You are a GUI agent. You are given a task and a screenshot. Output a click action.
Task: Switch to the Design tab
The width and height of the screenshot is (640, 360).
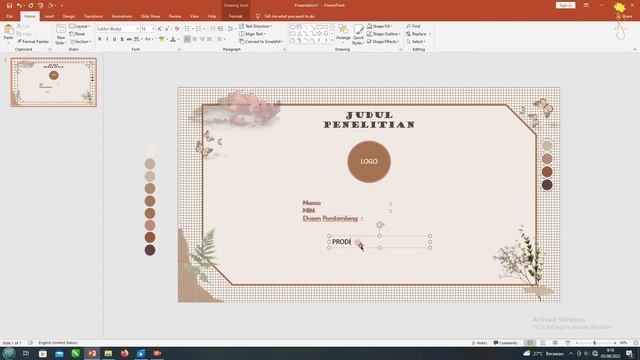(69, 16)
